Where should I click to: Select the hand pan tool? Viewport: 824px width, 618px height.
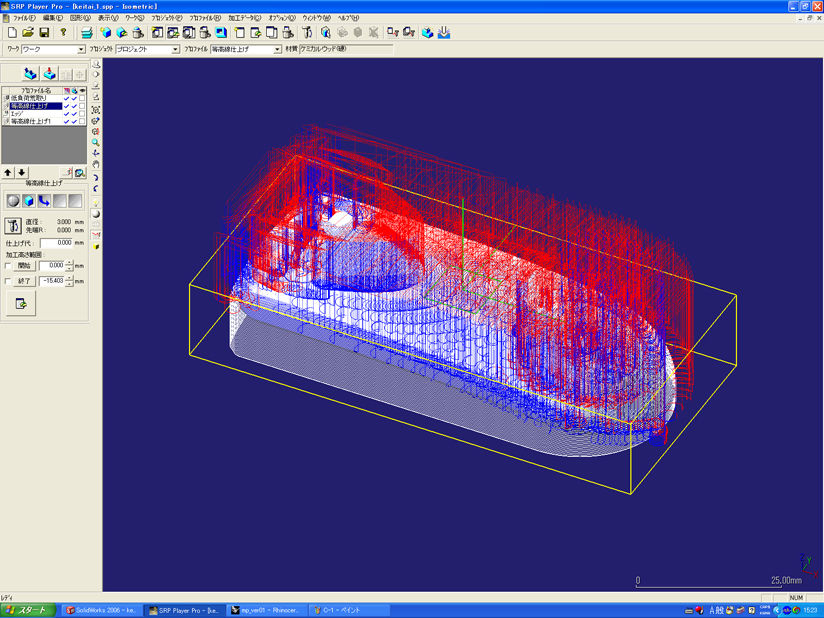pyautogui.click(x=95, y=164)
